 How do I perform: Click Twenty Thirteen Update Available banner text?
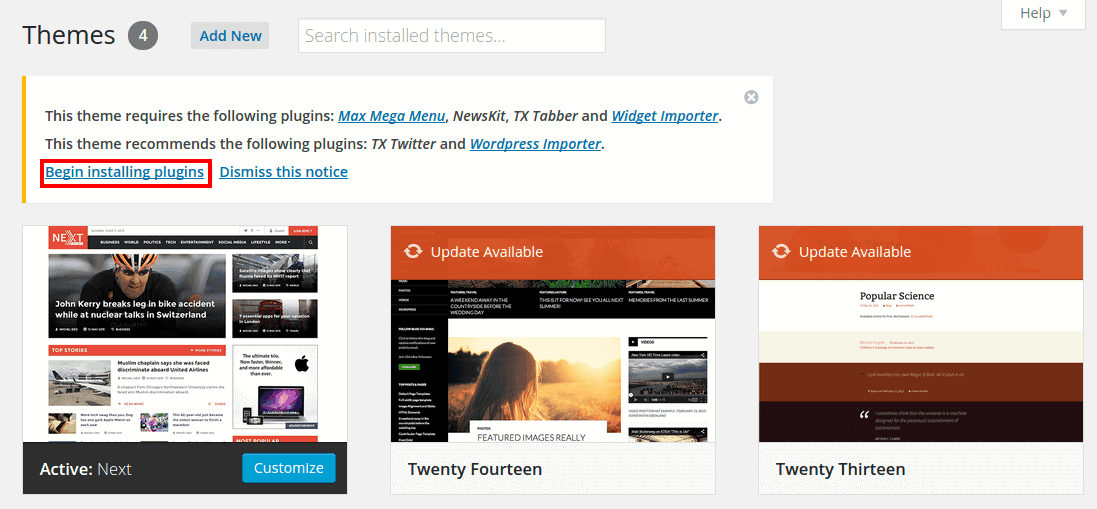tap(854, 252)
